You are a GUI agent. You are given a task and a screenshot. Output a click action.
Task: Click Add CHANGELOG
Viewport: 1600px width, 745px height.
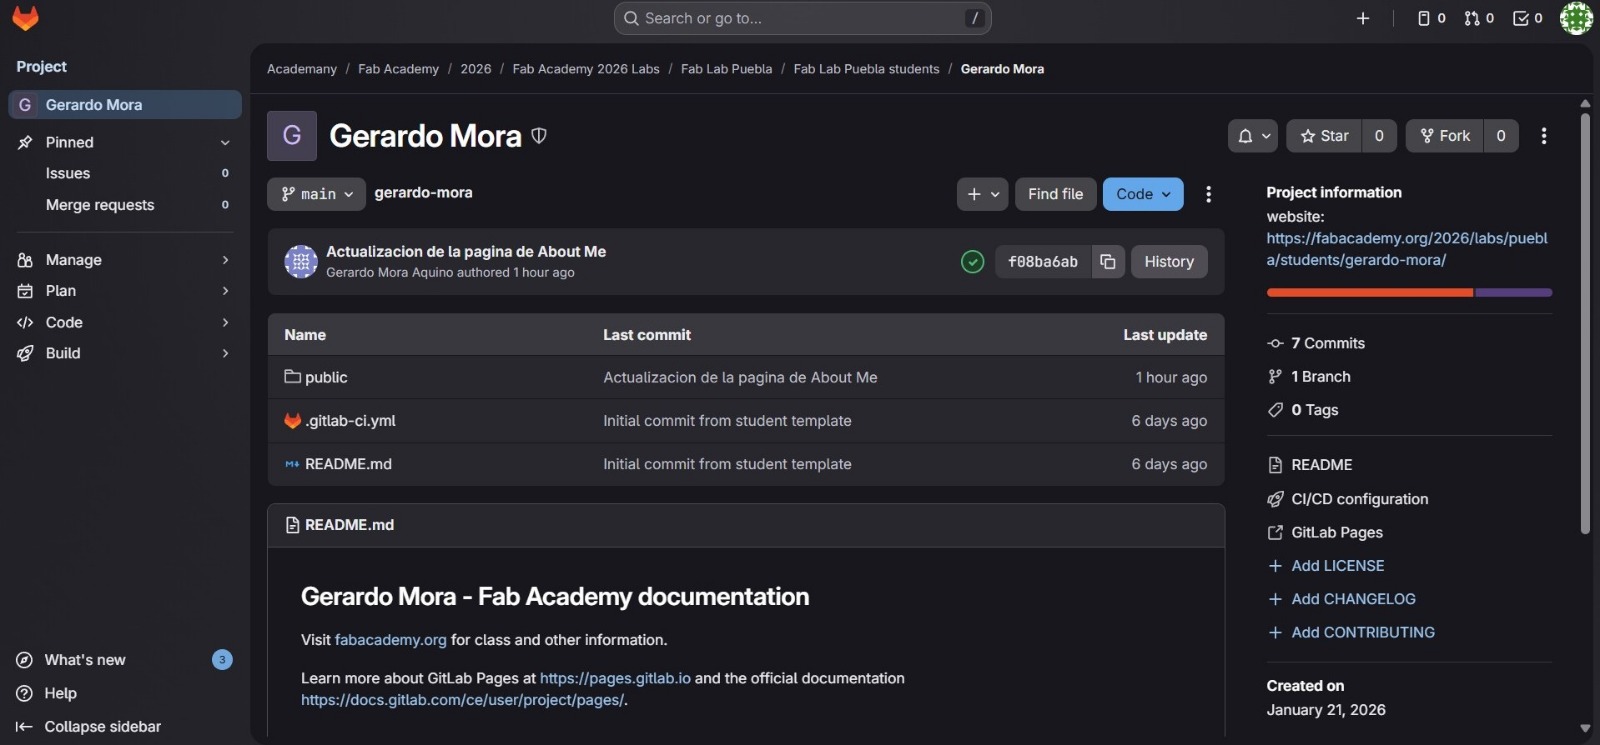pos(1353,599)
